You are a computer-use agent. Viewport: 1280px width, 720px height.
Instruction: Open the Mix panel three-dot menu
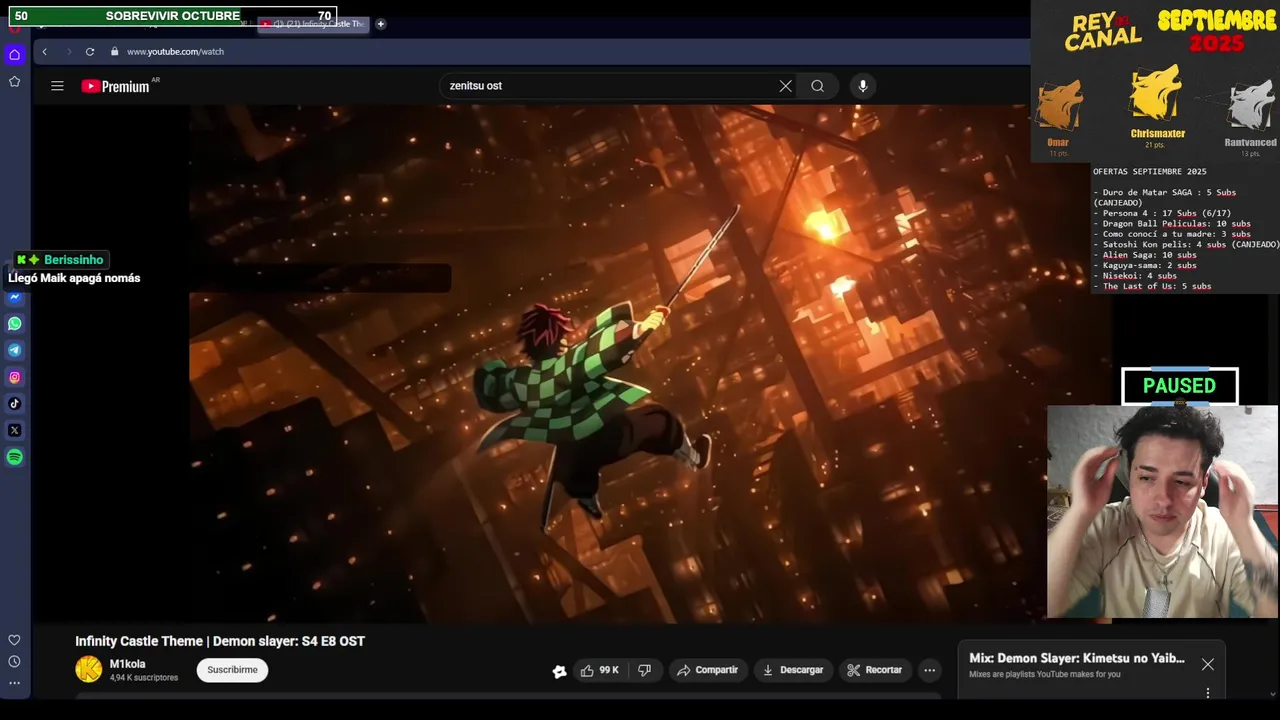(1208, 693)
